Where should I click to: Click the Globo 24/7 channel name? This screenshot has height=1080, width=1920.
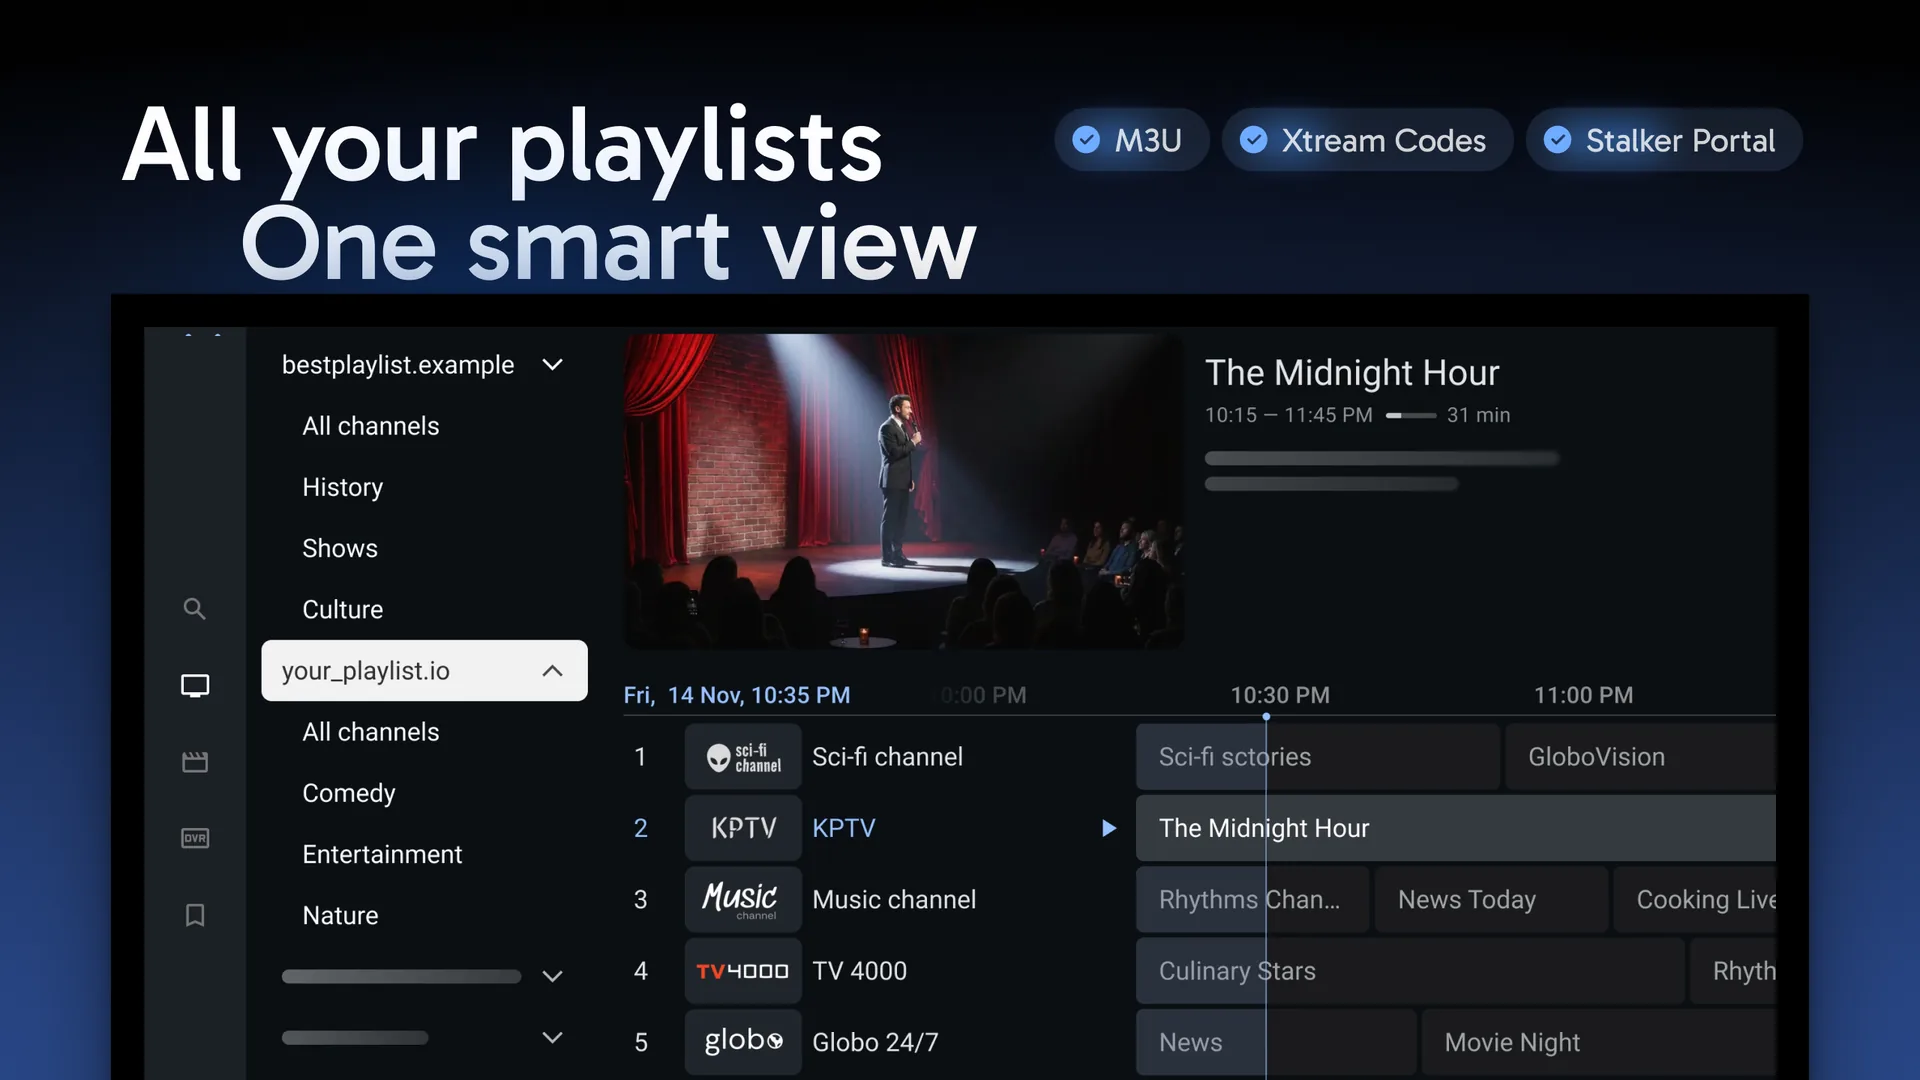[x=875, y=1042]
